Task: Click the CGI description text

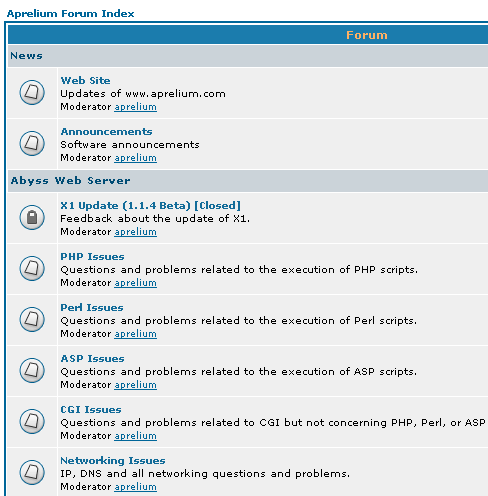Action: pyautogui.click(x=273, y=423)
